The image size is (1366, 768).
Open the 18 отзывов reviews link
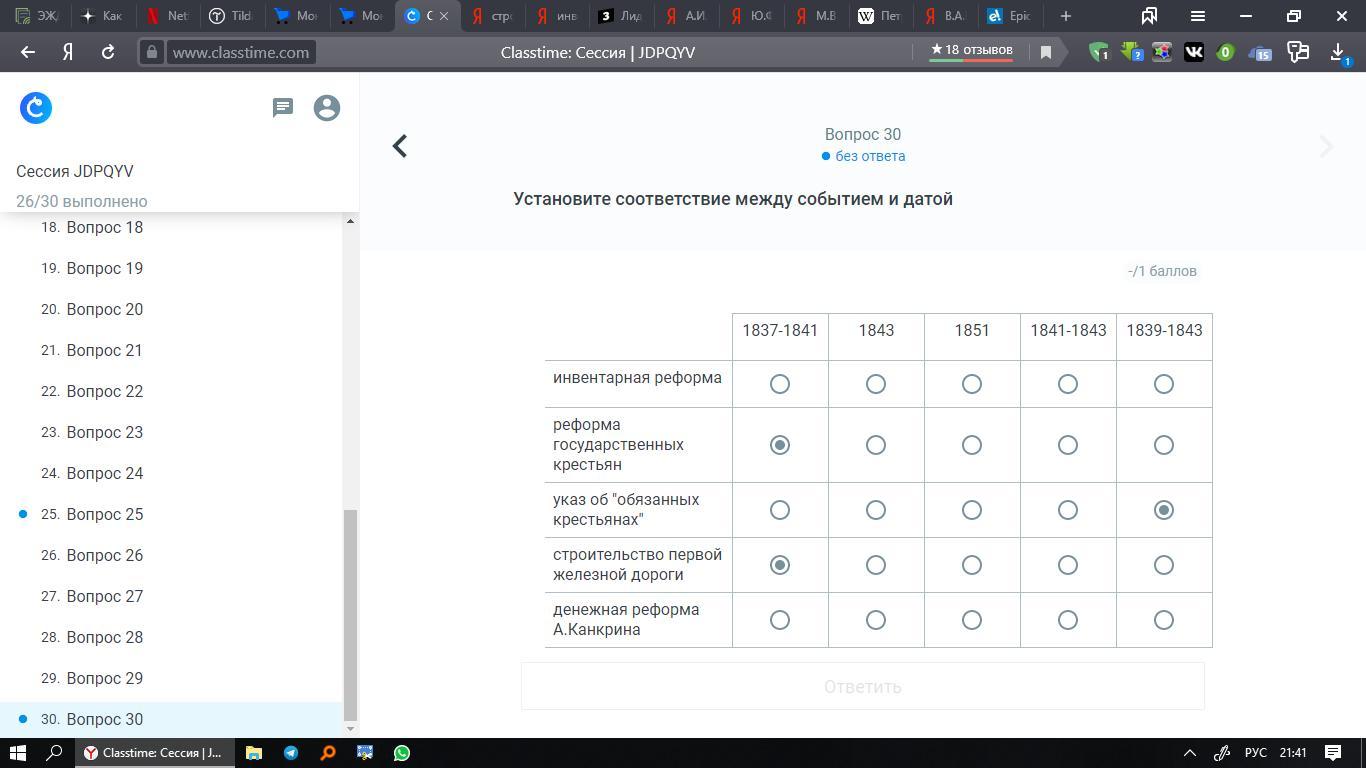pyautogui.click(x=972, y=50)
